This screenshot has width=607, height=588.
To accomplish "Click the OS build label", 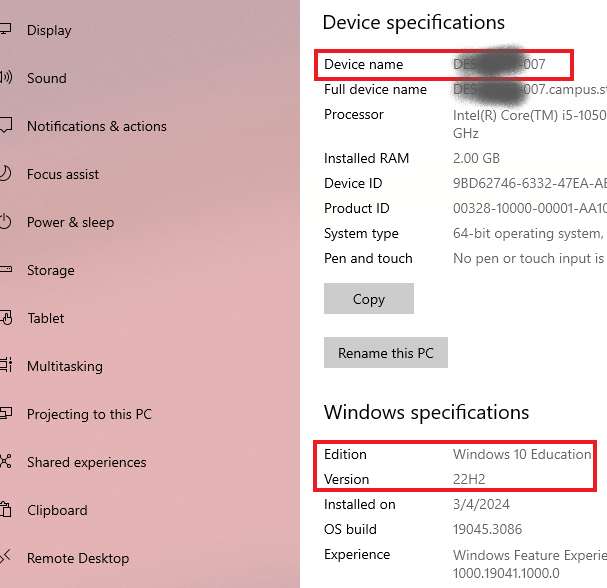I will 350,529.
